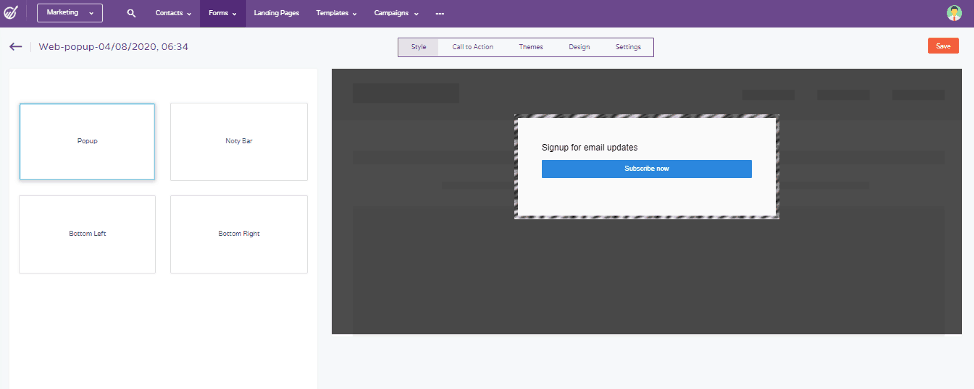This screenshot has height=389, width=974.
Task: Open the three-dots more menu
Action: (440, 14)
